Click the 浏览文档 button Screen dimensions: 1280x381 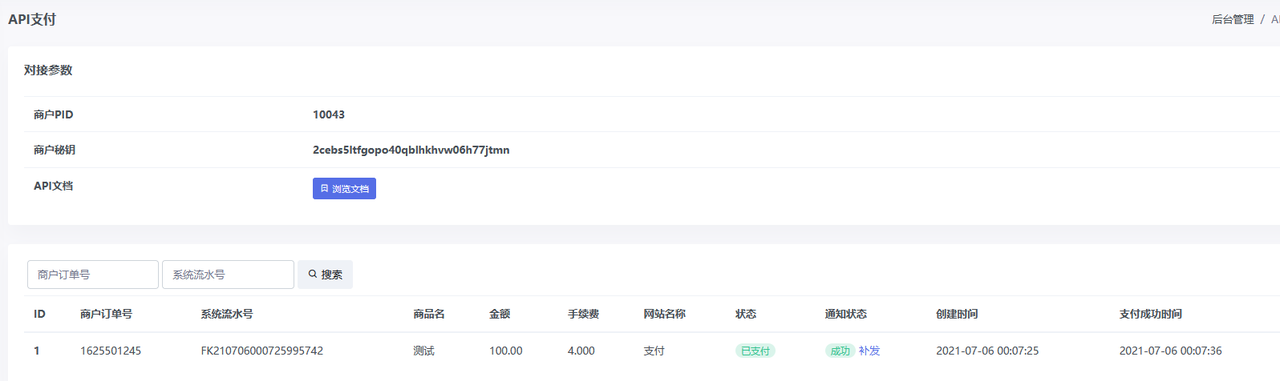coord(344,188)
